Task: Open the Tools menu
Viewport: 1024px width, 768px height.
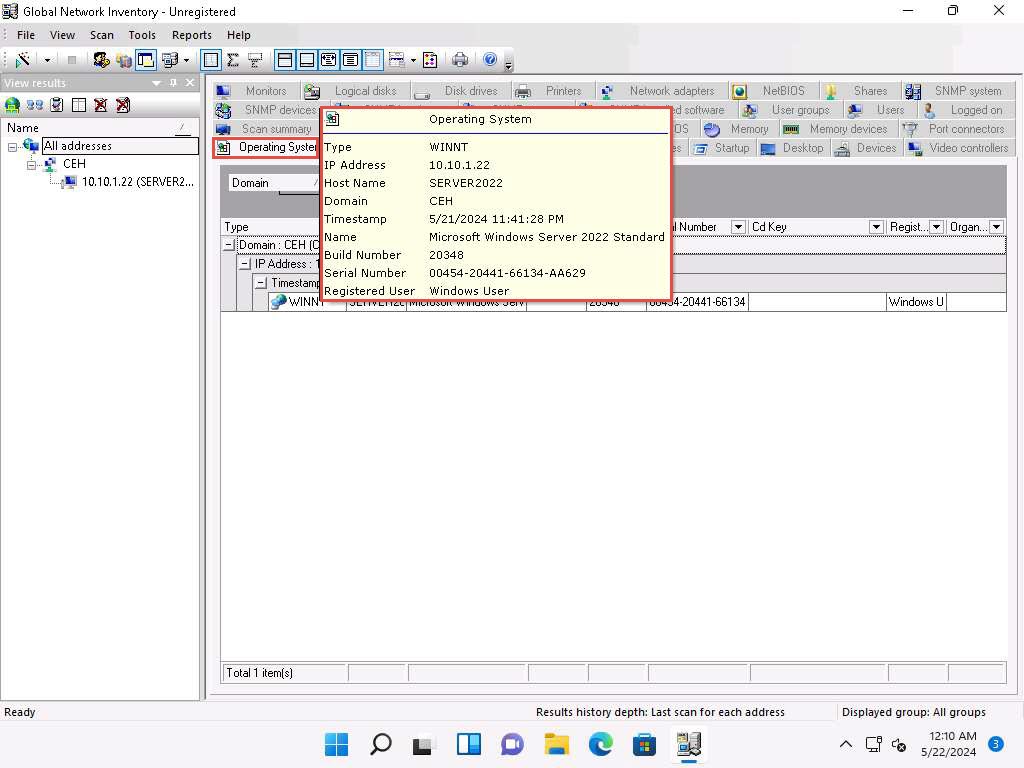Action: point(142,35)
